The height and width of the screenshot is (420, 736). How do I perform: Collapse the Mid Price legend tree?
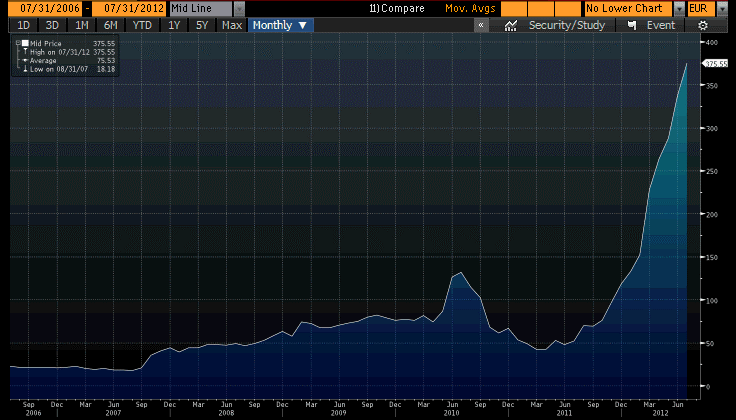(18, 43)
